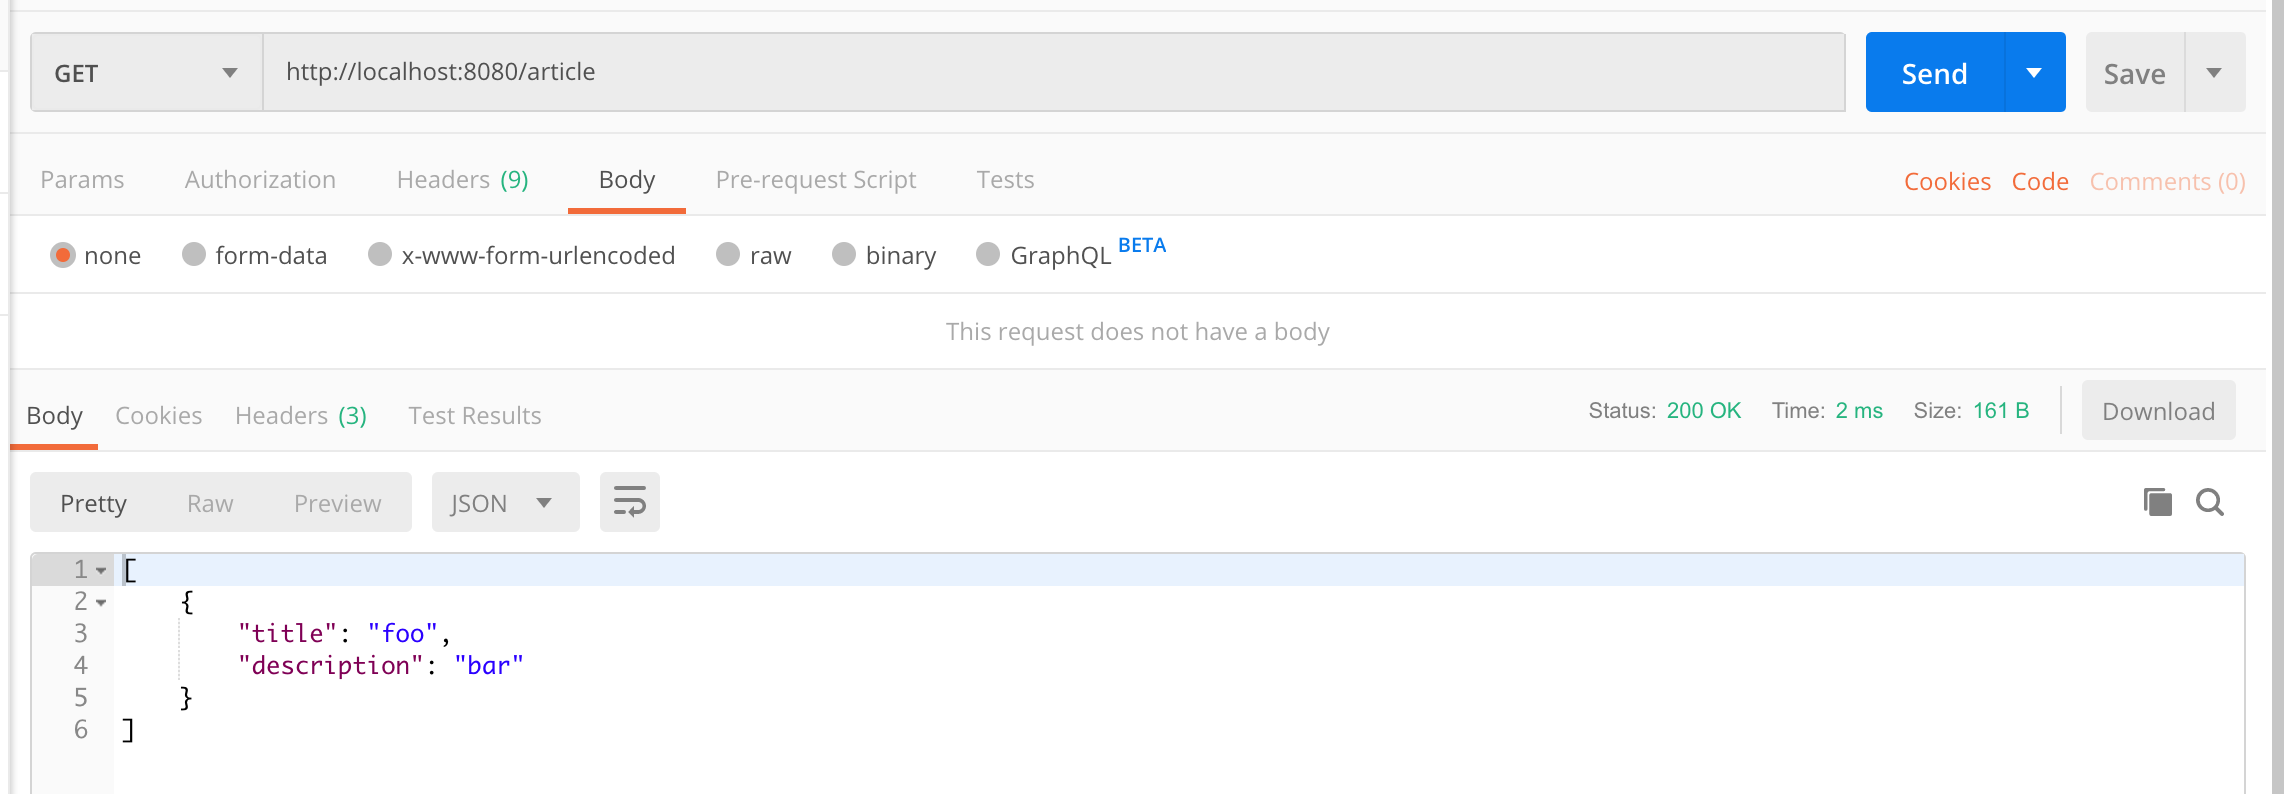Expand Save button dropdown arrow
2290x794 pixels.
tap(2214, 72)
